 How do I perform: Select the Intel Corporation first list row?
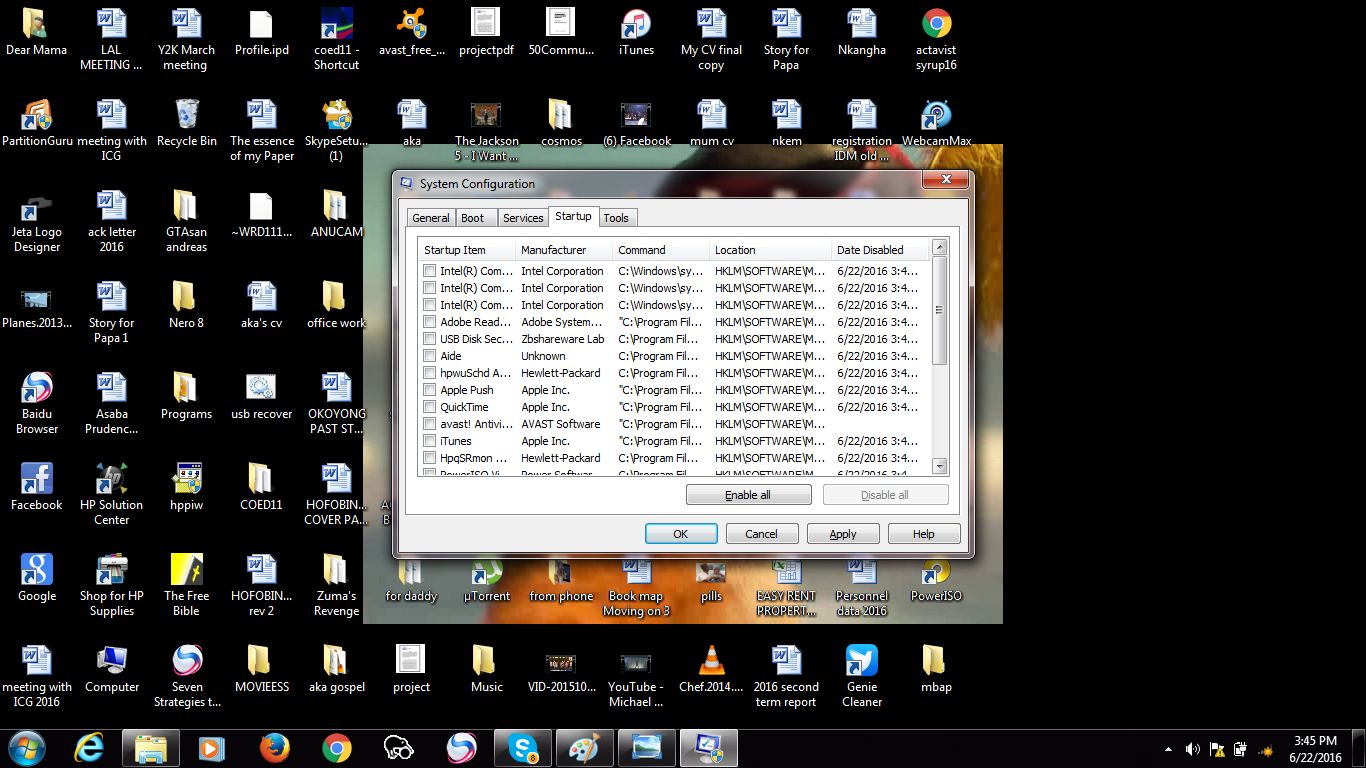(x=675, y=271)
